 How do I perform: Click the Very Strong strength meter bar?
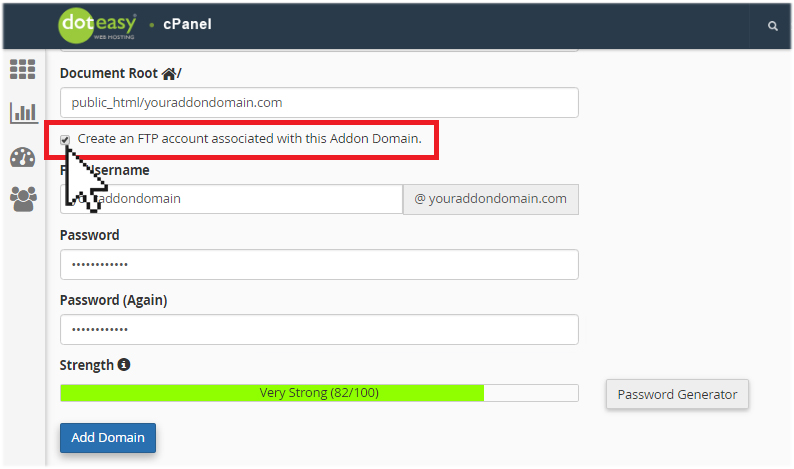pos(319,393)
